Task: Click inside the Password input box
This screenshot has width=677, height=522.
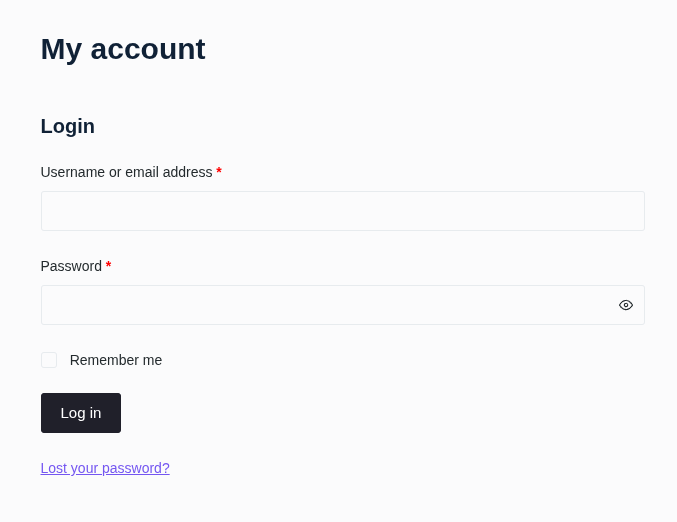Action: (x=326, y=305)
